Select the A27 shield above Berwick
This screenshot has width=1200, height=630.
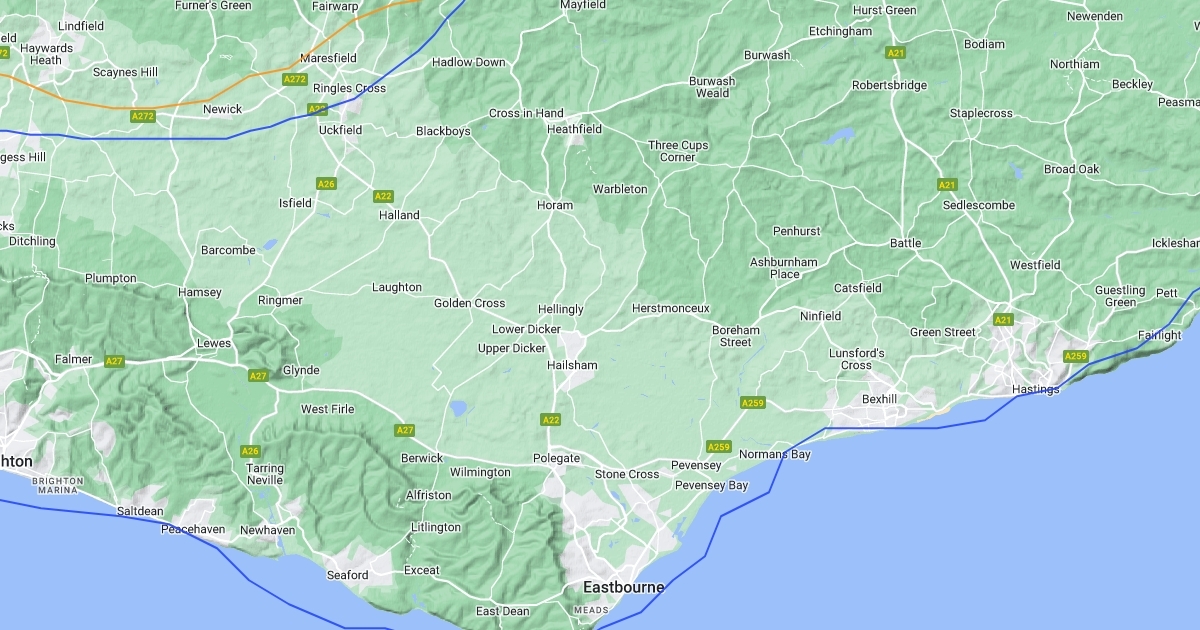point(404,430)
